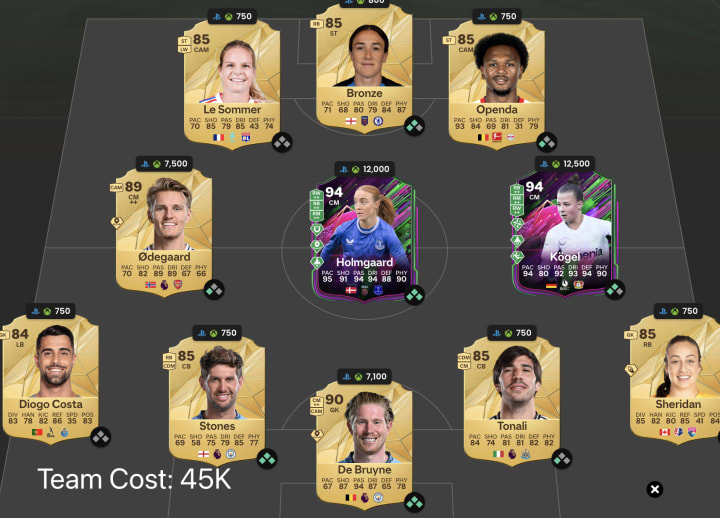This screenshot has width=720, height=518.
Task: Click the chemistry icon on Le Sommer's card
Action: pos(282,142)
